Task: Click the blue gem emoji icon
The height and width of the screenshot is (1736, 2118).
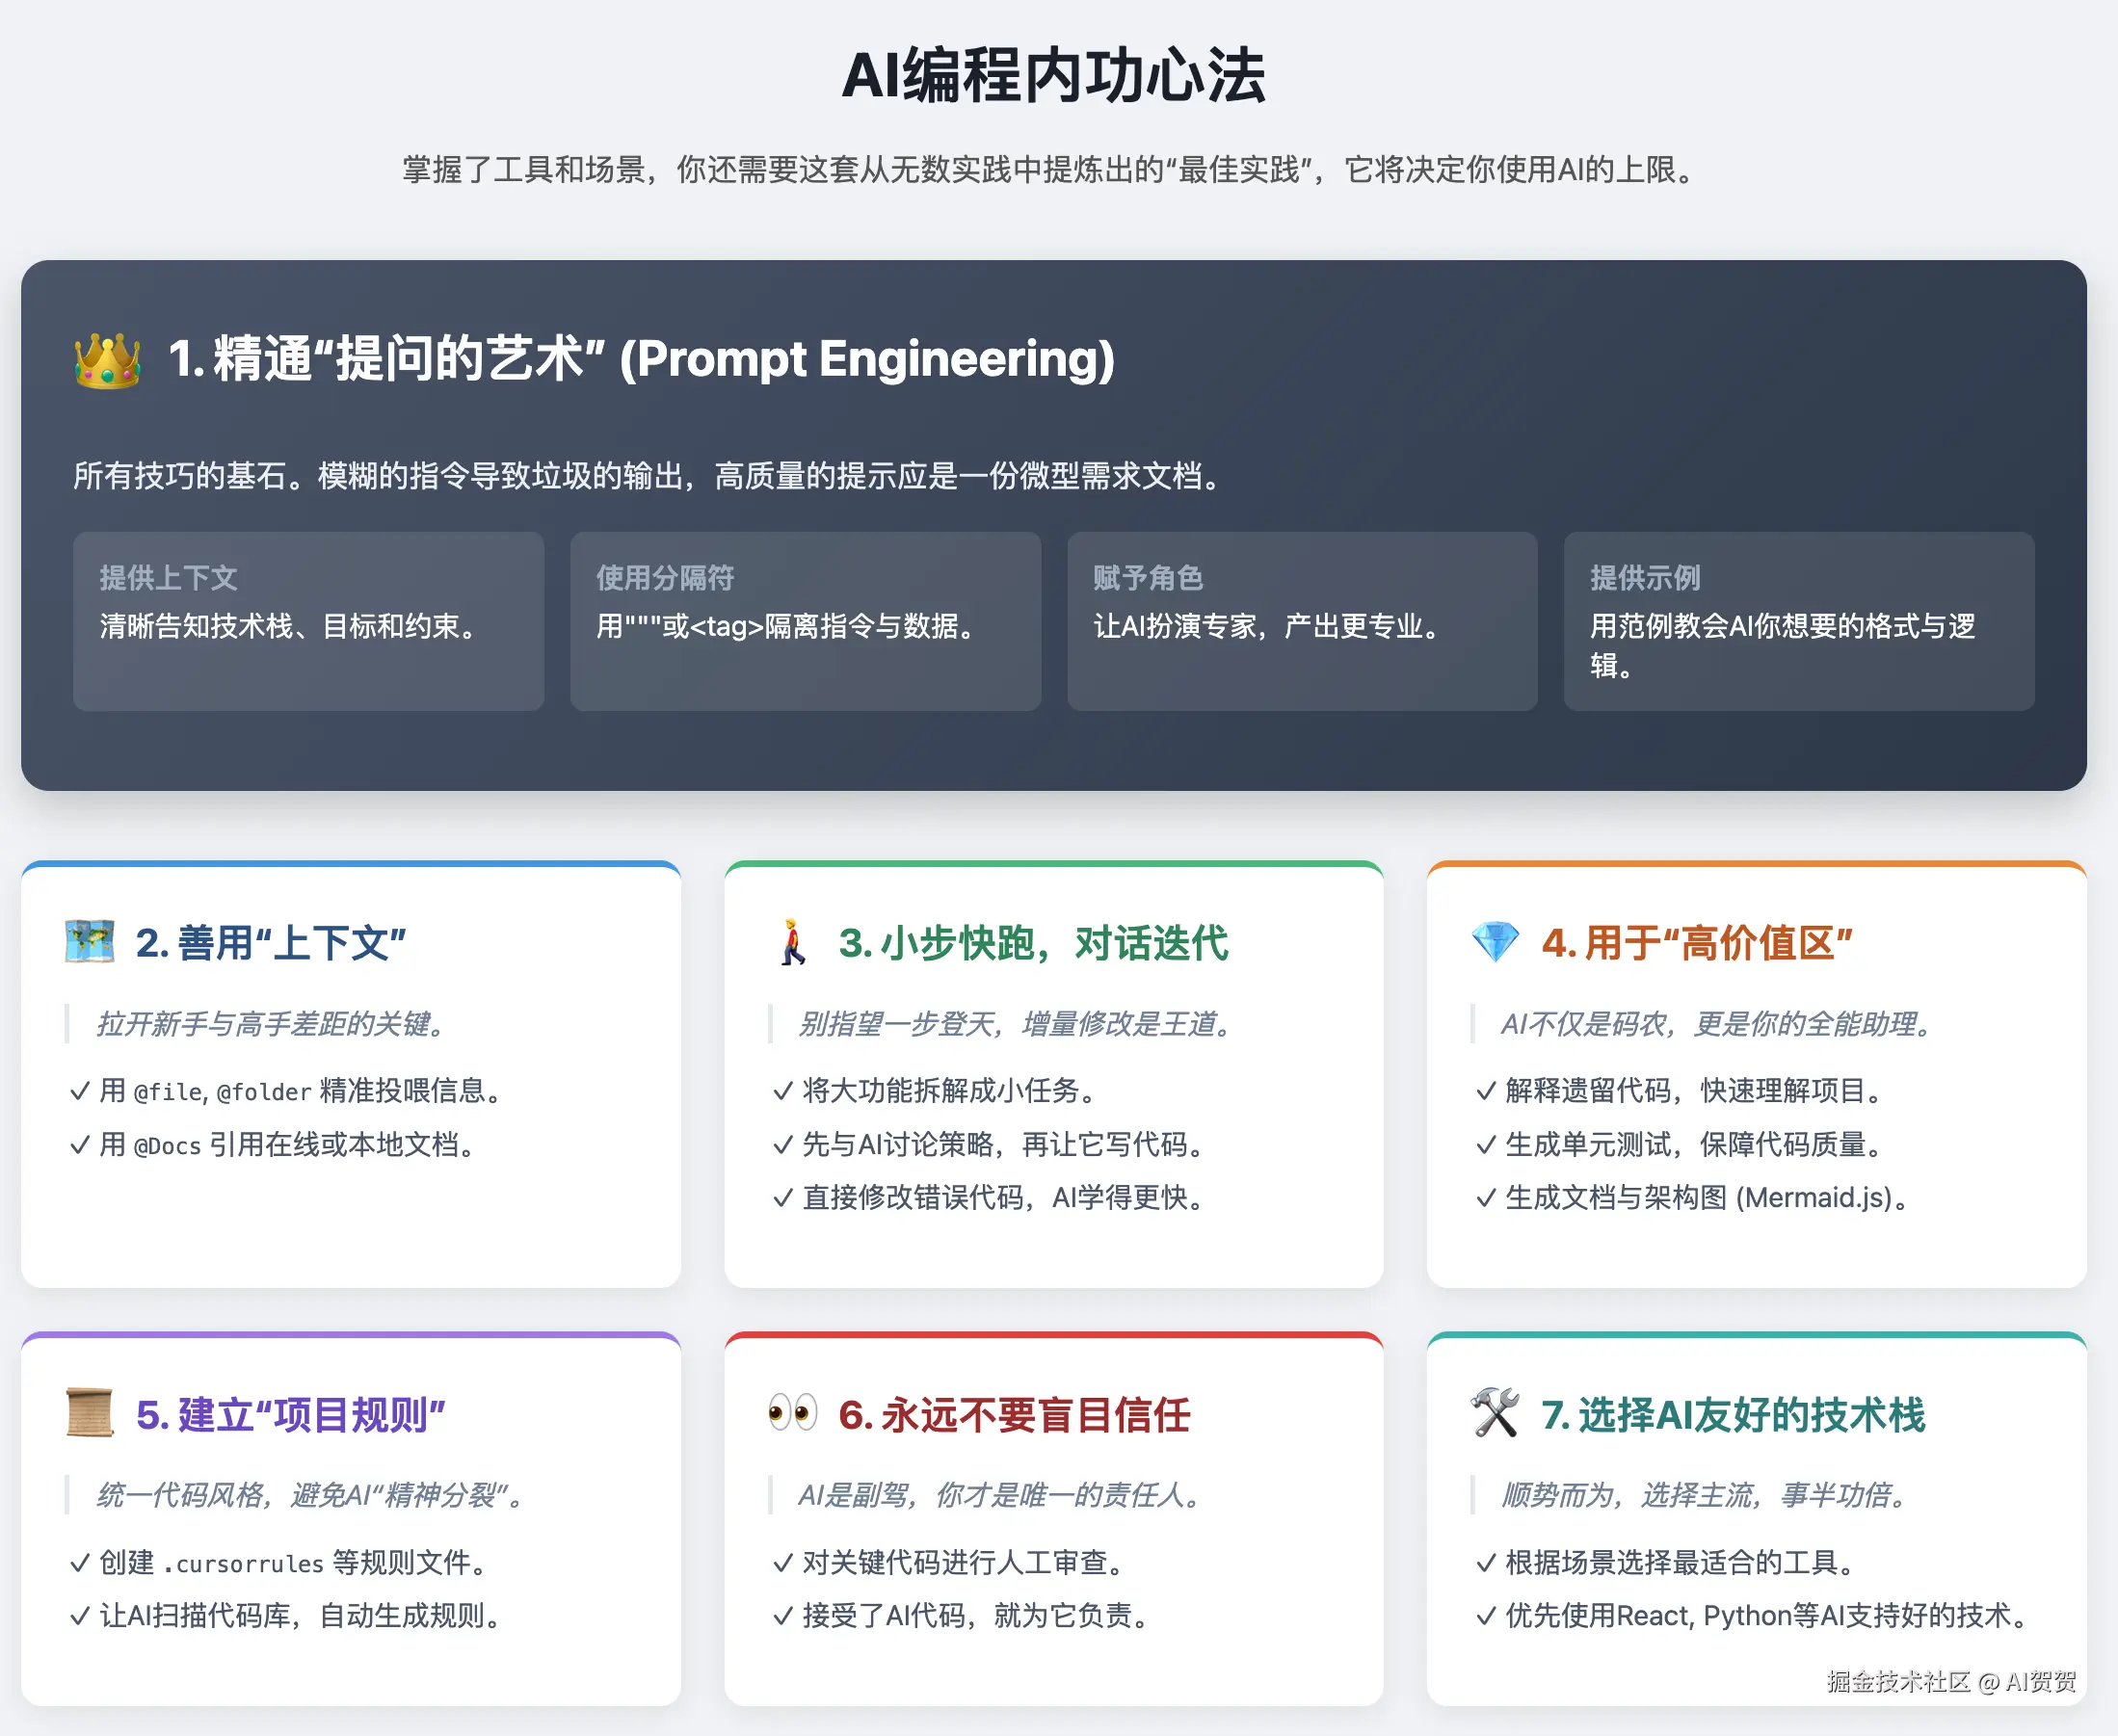Action: click(x=1495, y=942)
